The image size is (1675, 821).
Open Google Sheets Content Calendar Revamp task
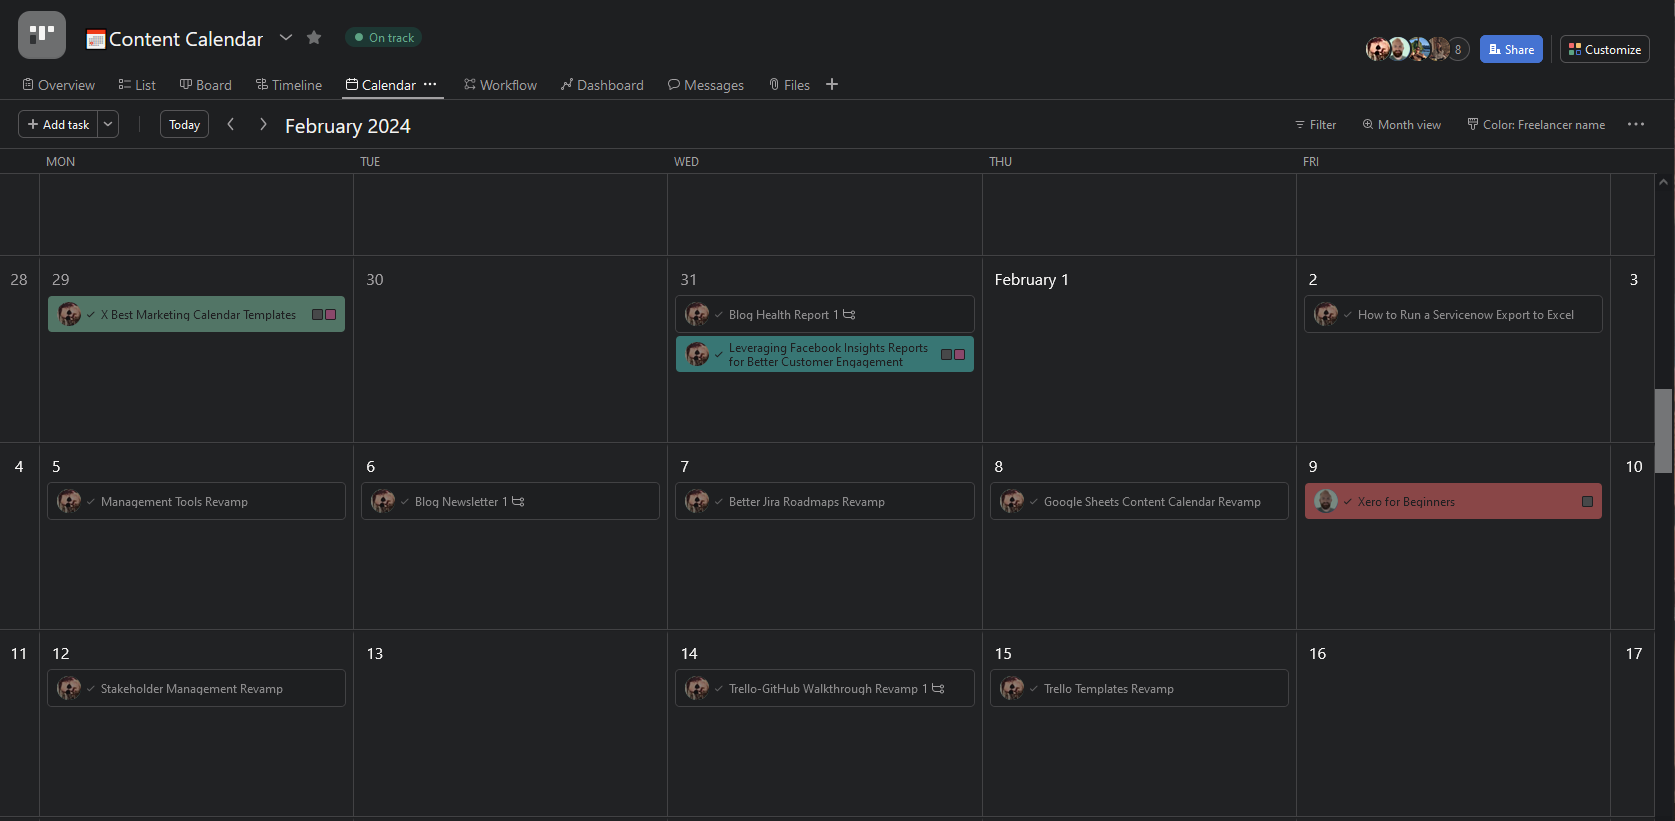[1139, 501]
